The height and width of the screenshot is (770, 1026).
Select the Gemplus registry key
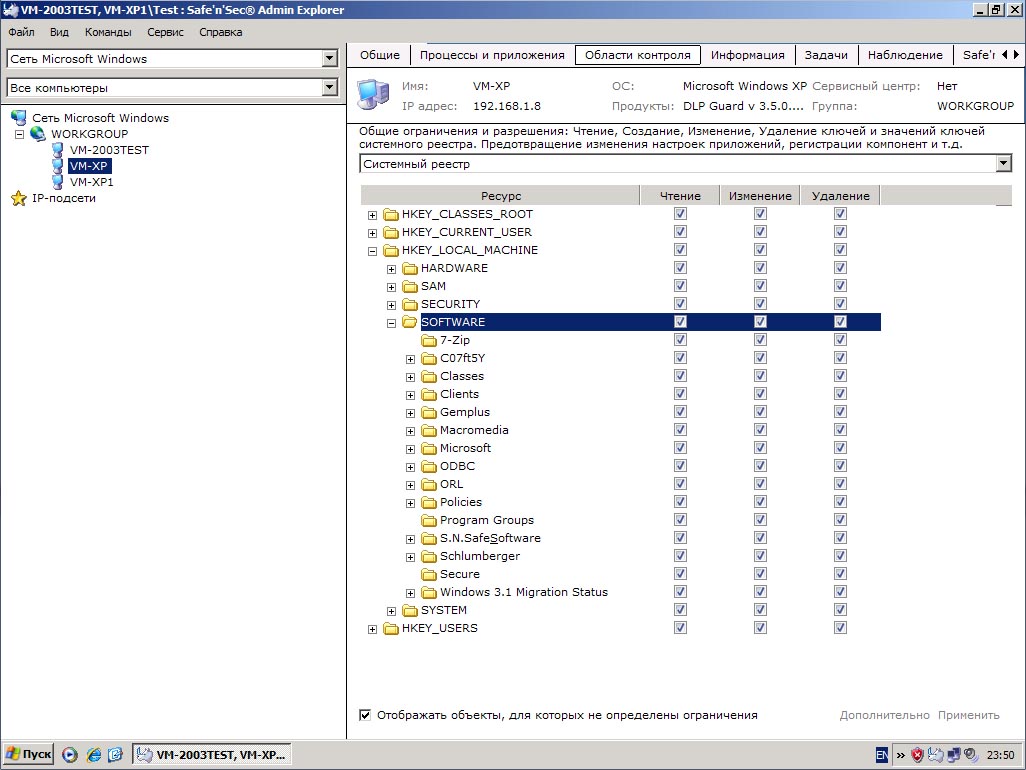pyautogui.click(x=465, y=412)
